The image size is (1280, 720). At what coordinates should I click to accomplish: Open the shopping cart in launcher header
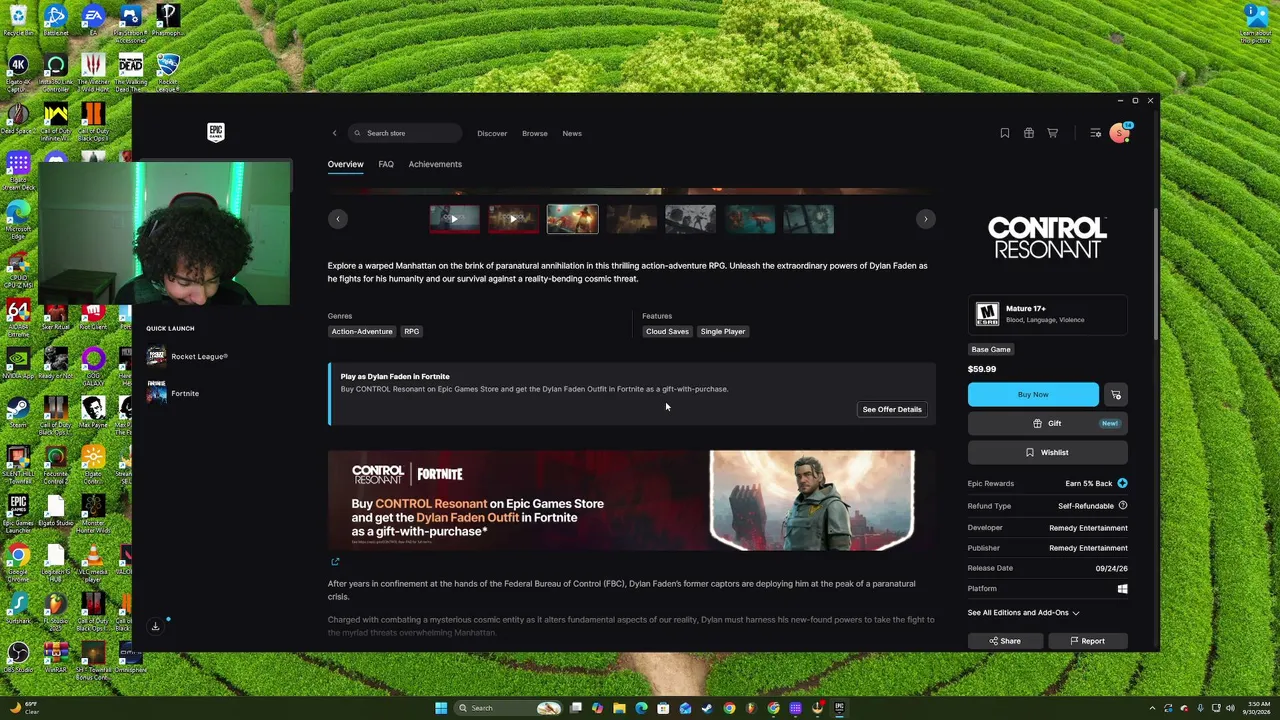(x=1053, y=133)
